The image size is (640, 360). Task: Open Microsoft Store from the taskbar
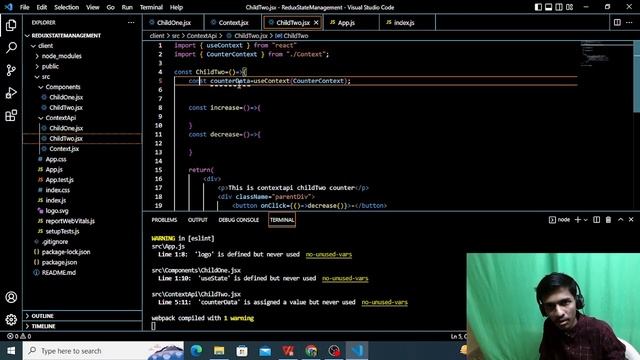pyautogui.click(x=242, y=351)
